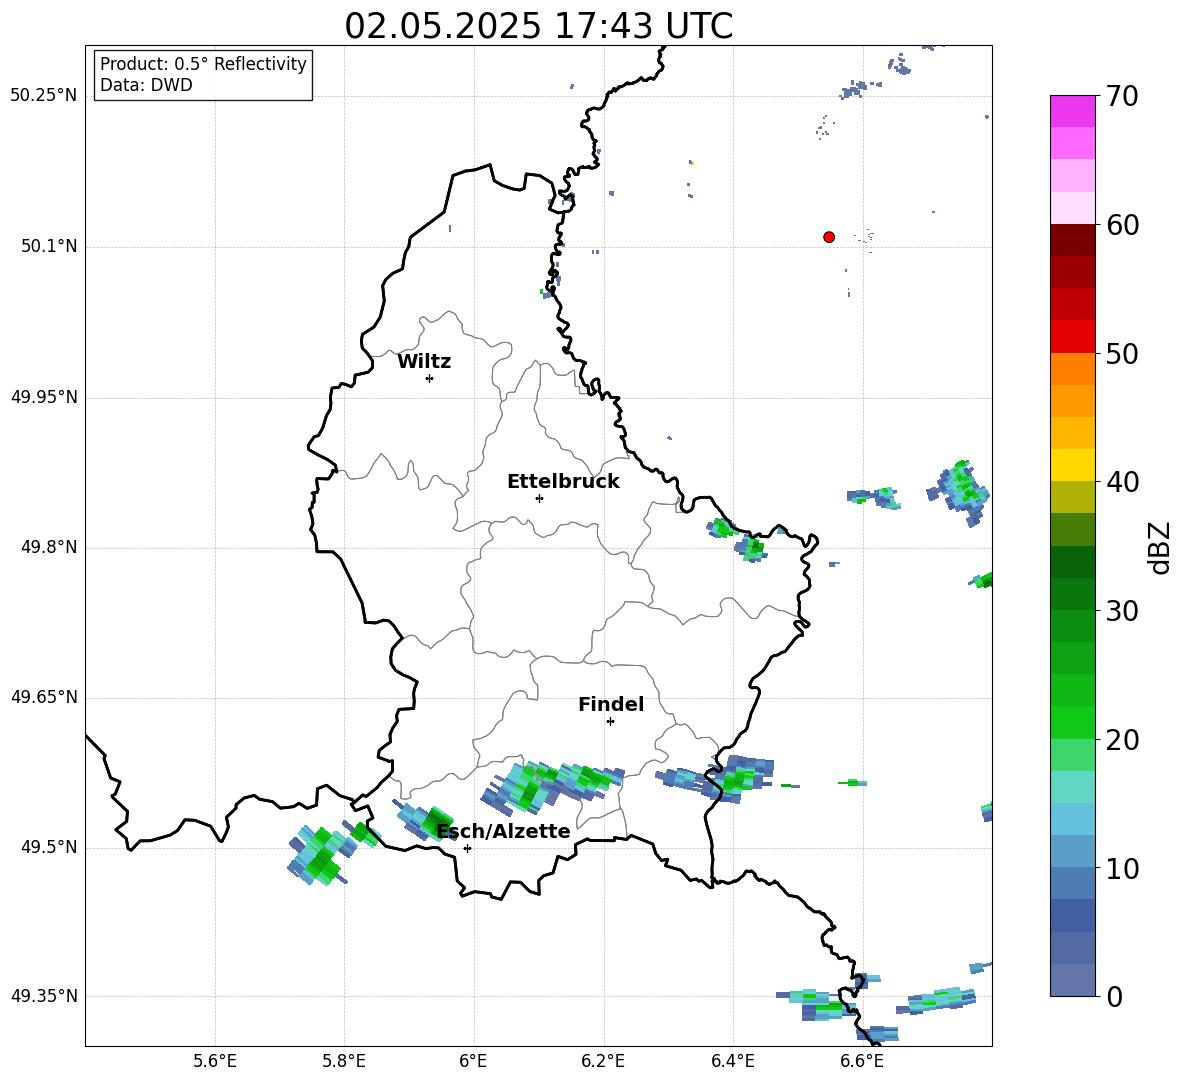Click the red radar site marker dot
Image resolution: width=1184 pixels, height=1081 pixels.
point(829,237)
